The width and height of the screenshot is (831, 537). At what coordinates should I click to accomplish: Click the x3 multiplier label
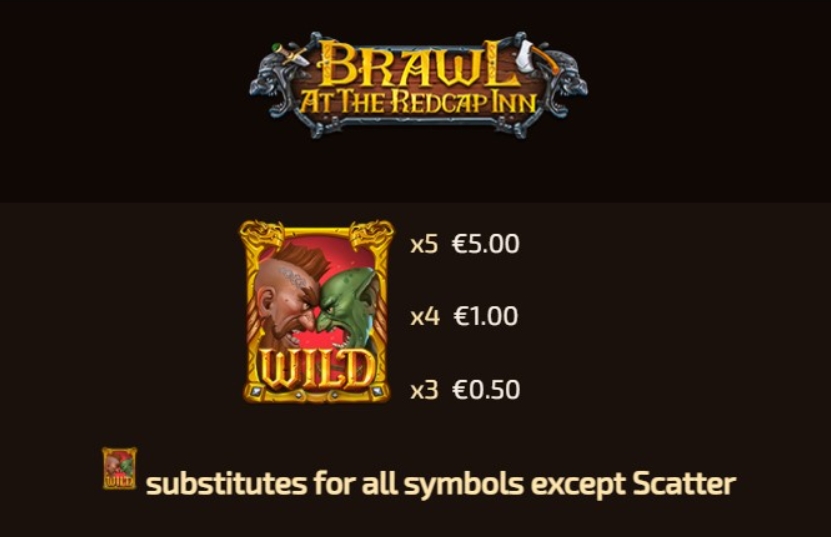424,390
